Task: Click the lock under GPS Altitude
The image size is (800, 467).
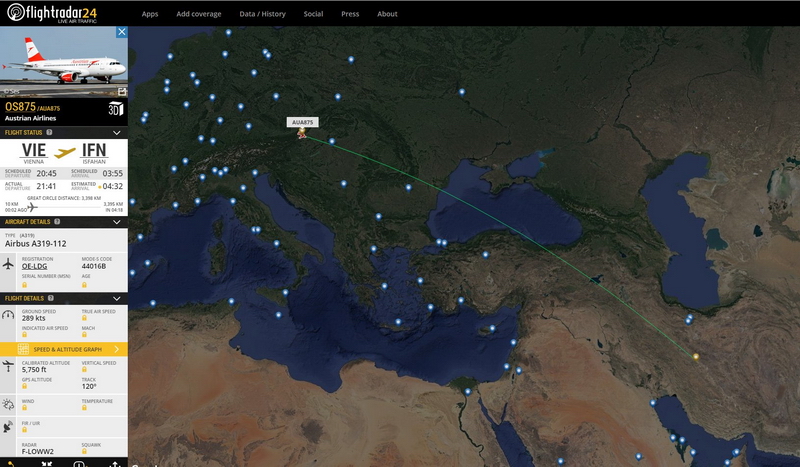Action: point(24,386)
